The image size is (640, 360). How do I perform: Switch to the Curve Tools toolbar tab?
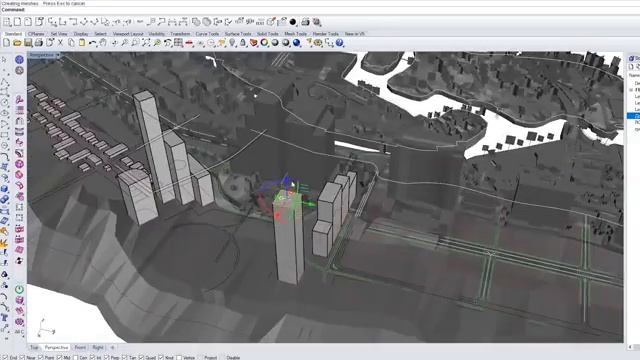[207, 34]
